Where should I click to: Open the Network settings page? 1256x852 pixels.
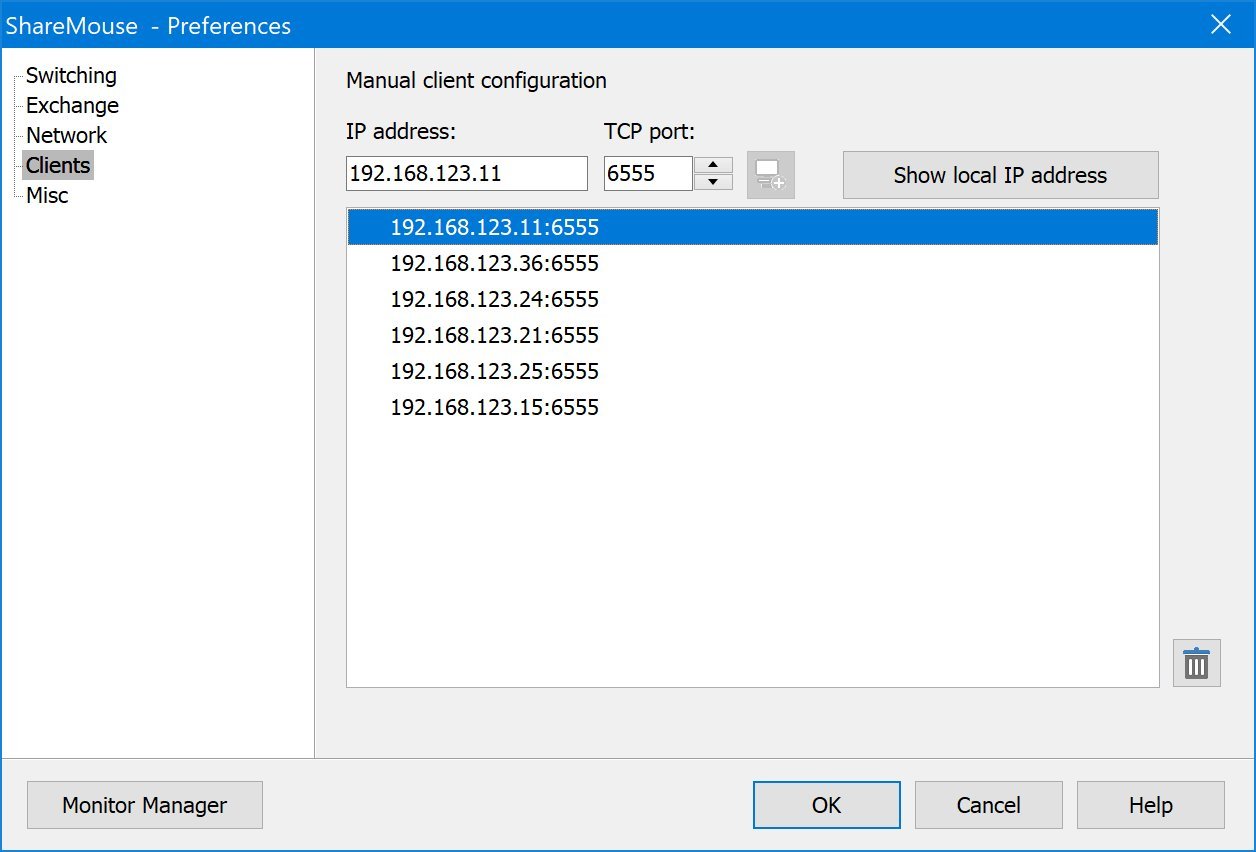tap(66, 135)
